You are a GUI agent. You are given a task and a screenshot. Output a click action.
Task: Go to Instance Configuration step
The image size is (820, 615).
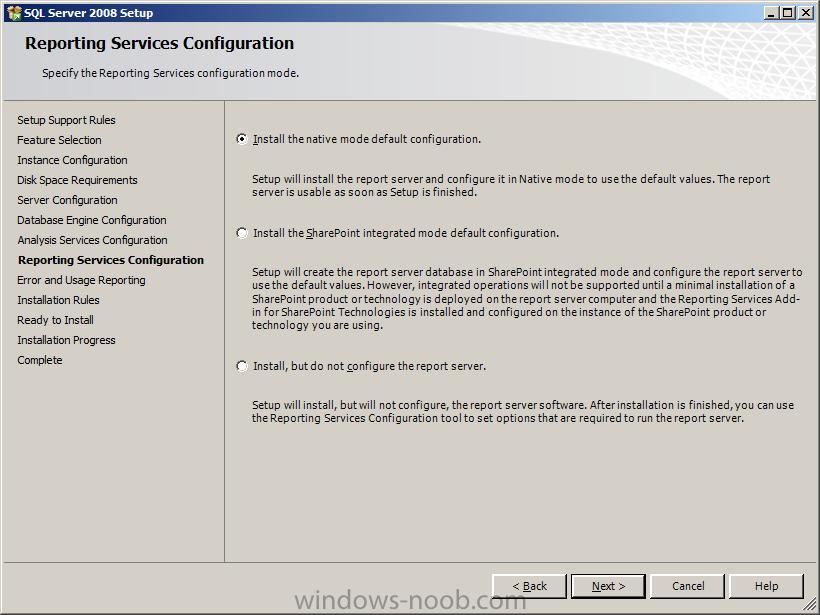pyautogui.click(x=72, y=160)
